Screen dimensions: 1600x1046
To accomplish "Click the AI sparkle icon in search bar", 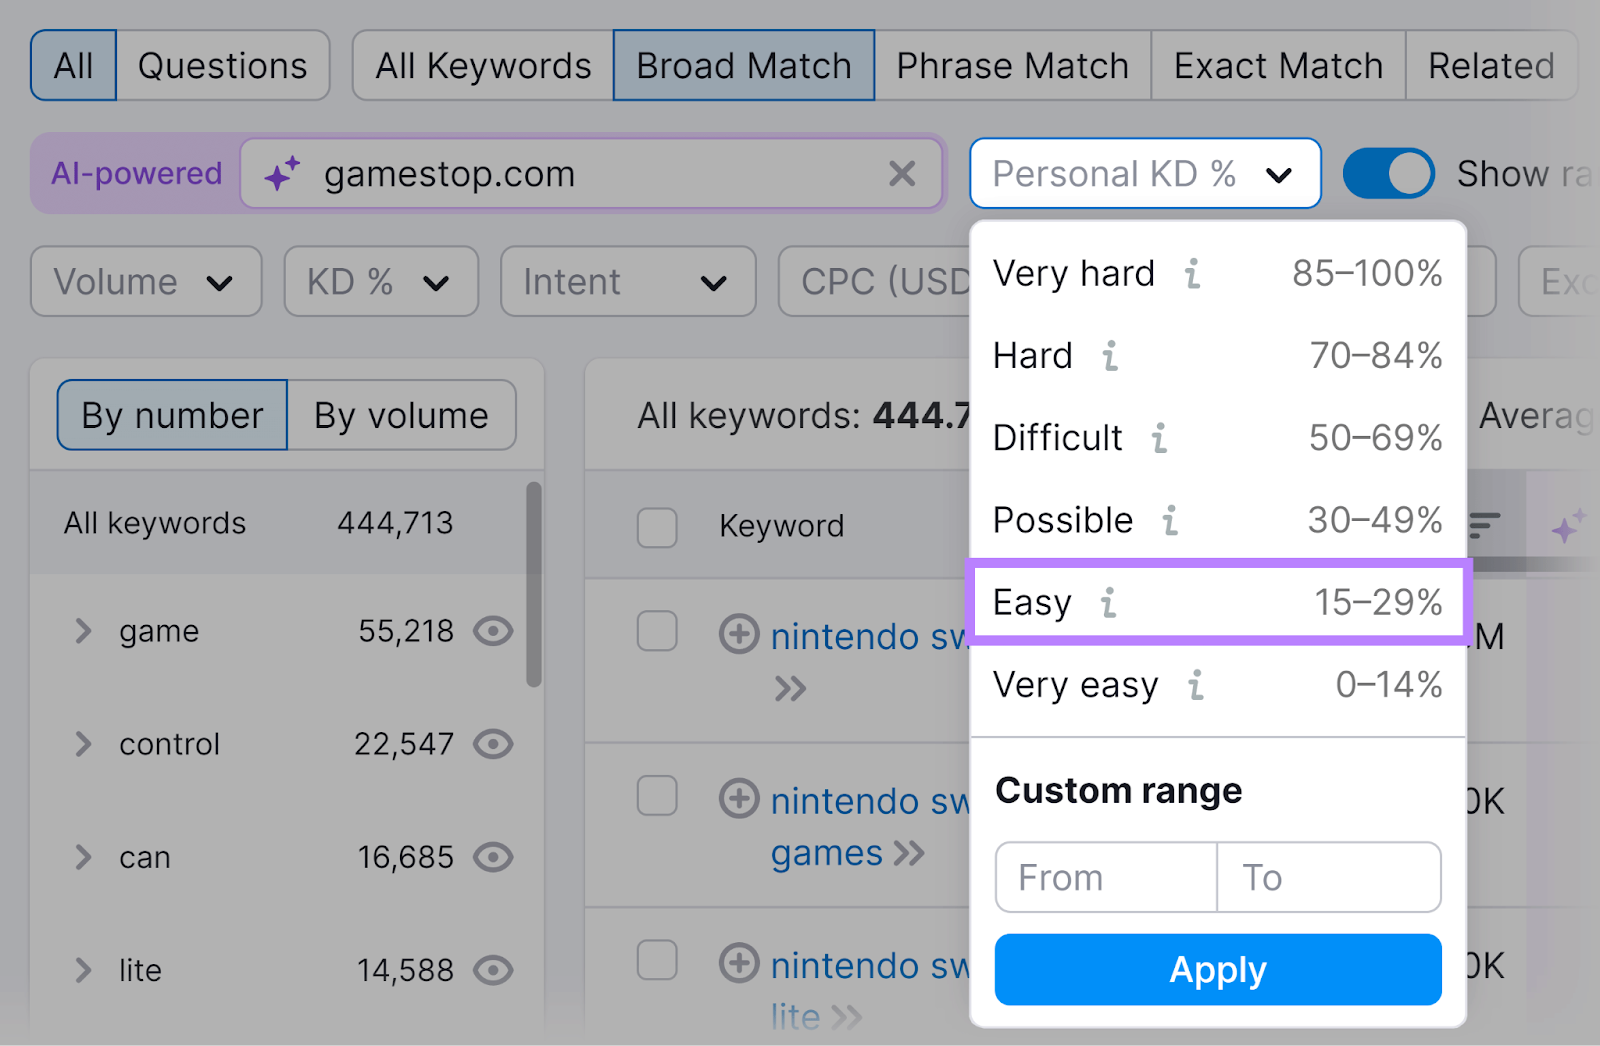I will click(281, 172).
